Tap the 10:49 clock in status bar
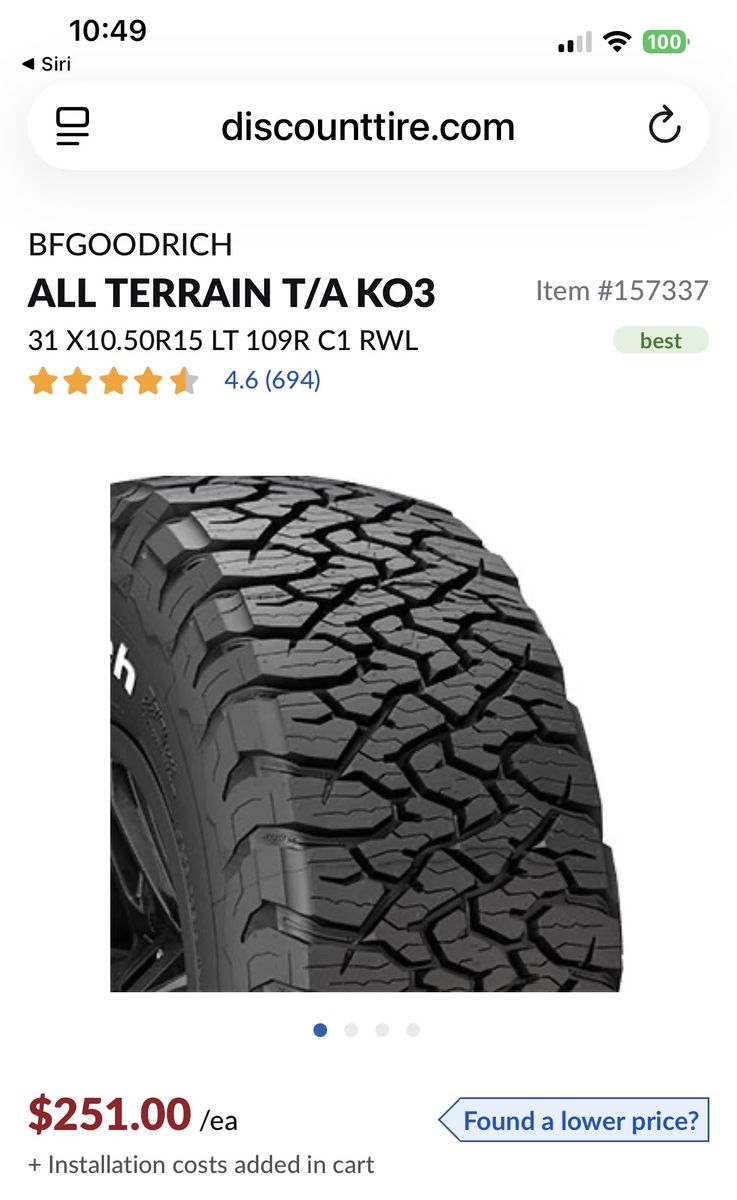Viewport: 737px width, 1200px height. (108, 30)
